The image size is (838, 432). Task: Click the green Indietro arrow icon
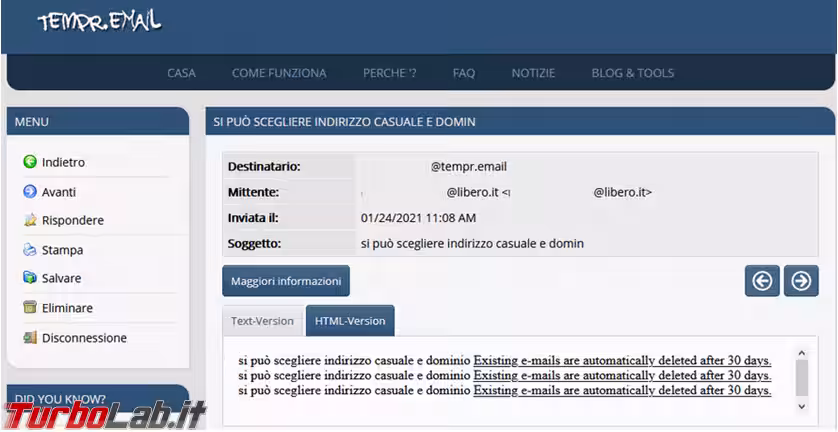click(30, 162)
